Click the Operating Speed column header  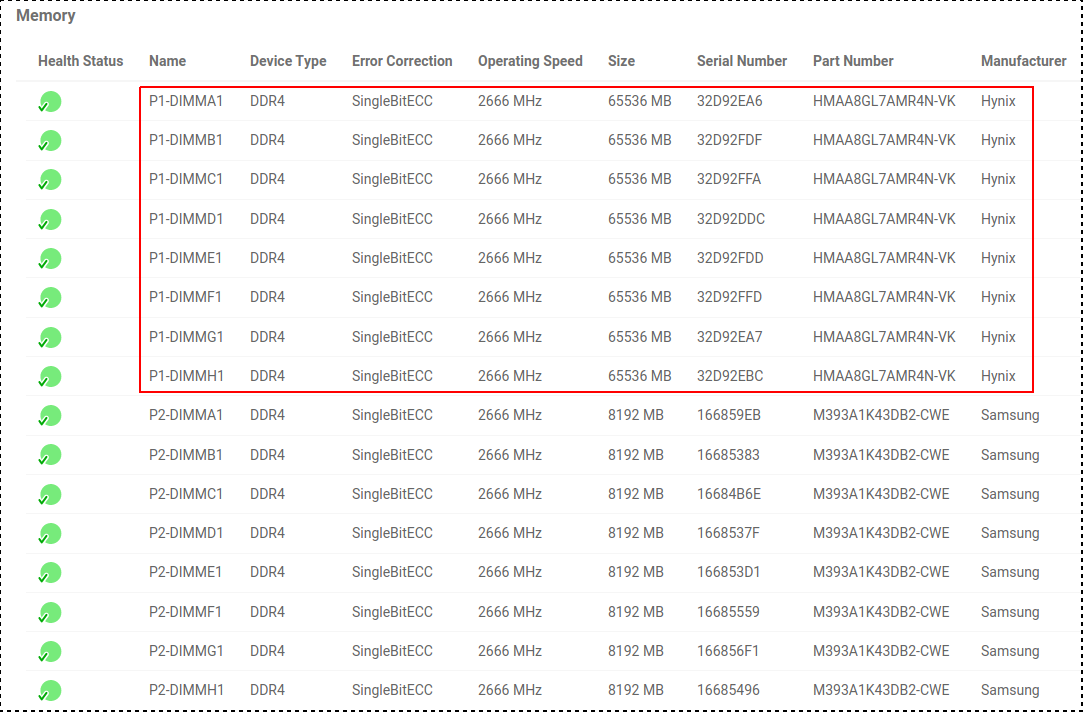530,61
